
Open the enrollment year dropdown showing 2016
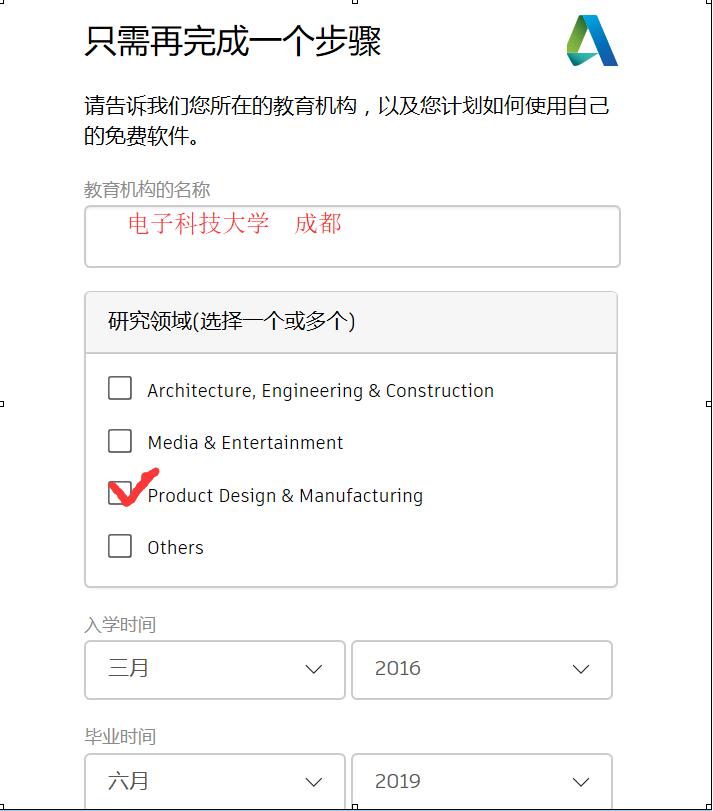pos(482,670)
